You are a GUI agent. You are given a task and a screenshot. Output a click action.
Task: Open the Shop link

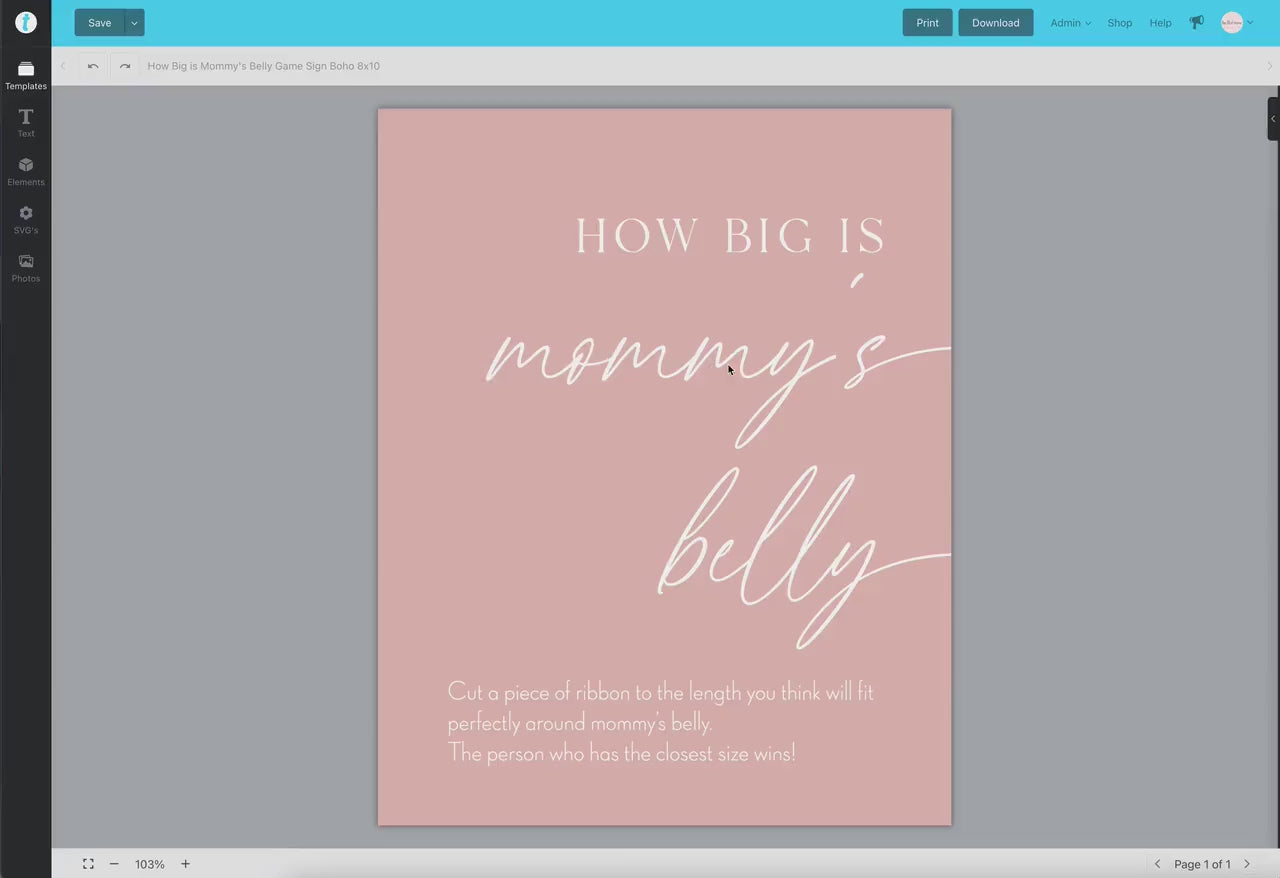(x=1119, y=23)
